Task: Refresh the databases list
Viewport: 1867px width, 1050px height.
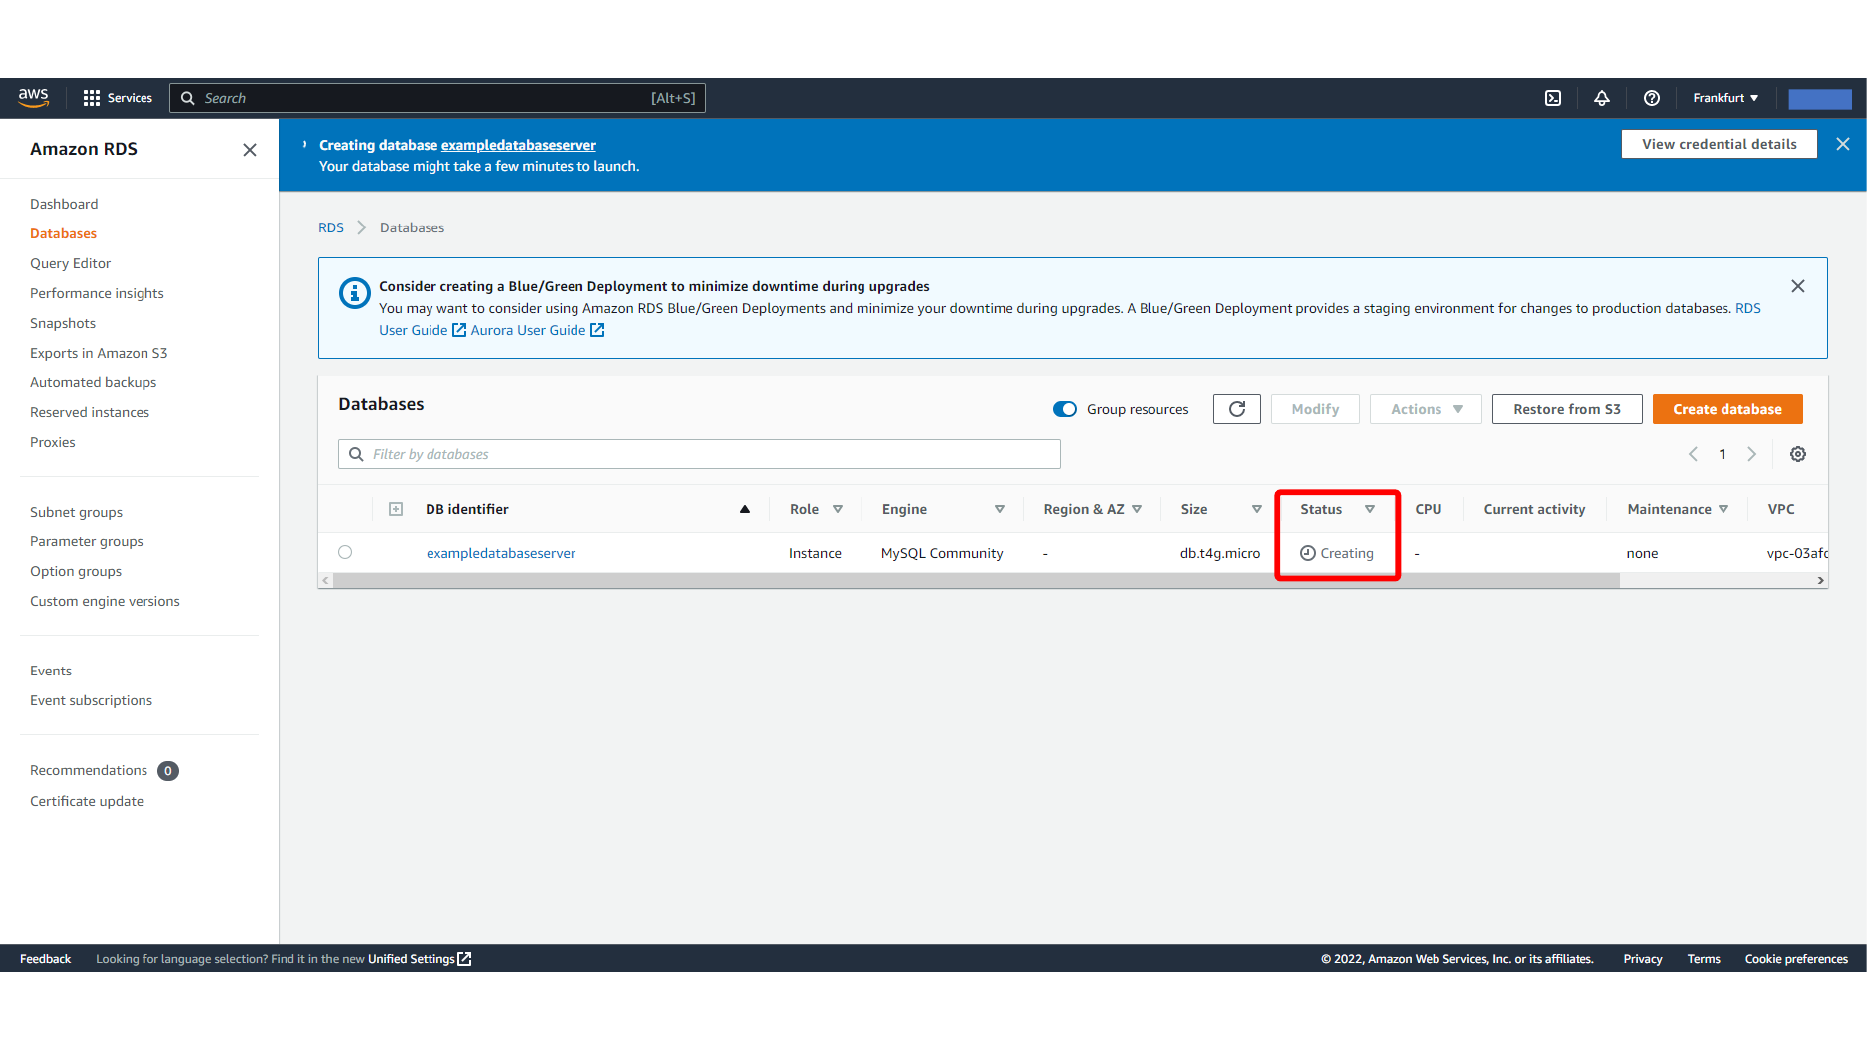Action: (1237, 409)
